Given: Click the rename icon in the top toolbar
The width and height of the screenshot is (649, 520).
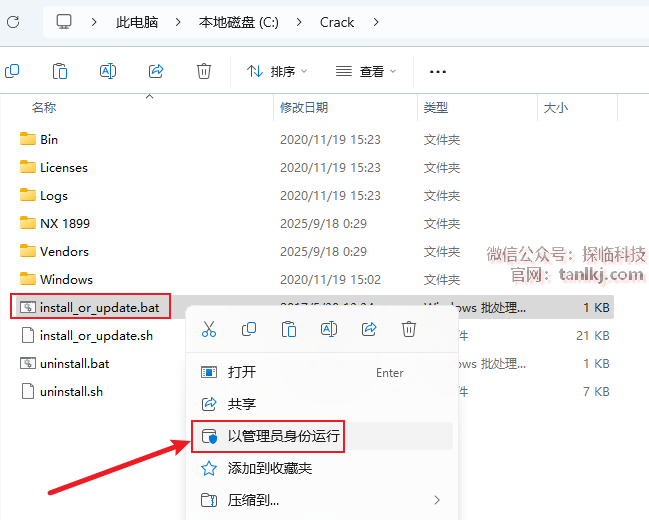Looking at the screenshot, I should click(108, 71).
